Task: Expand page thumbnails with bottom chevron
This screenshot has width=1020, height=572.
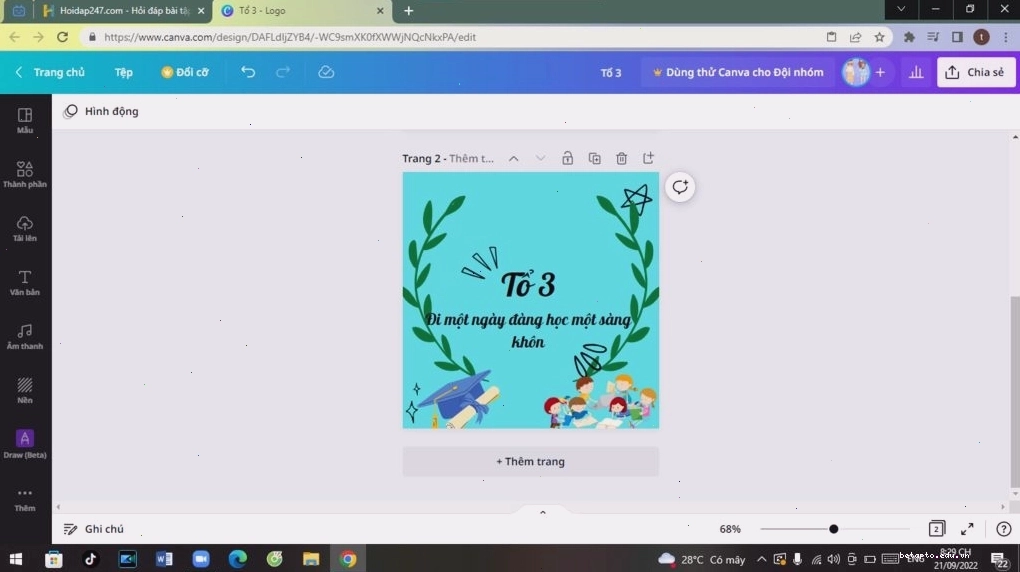Action: click(x=543, y=512)
